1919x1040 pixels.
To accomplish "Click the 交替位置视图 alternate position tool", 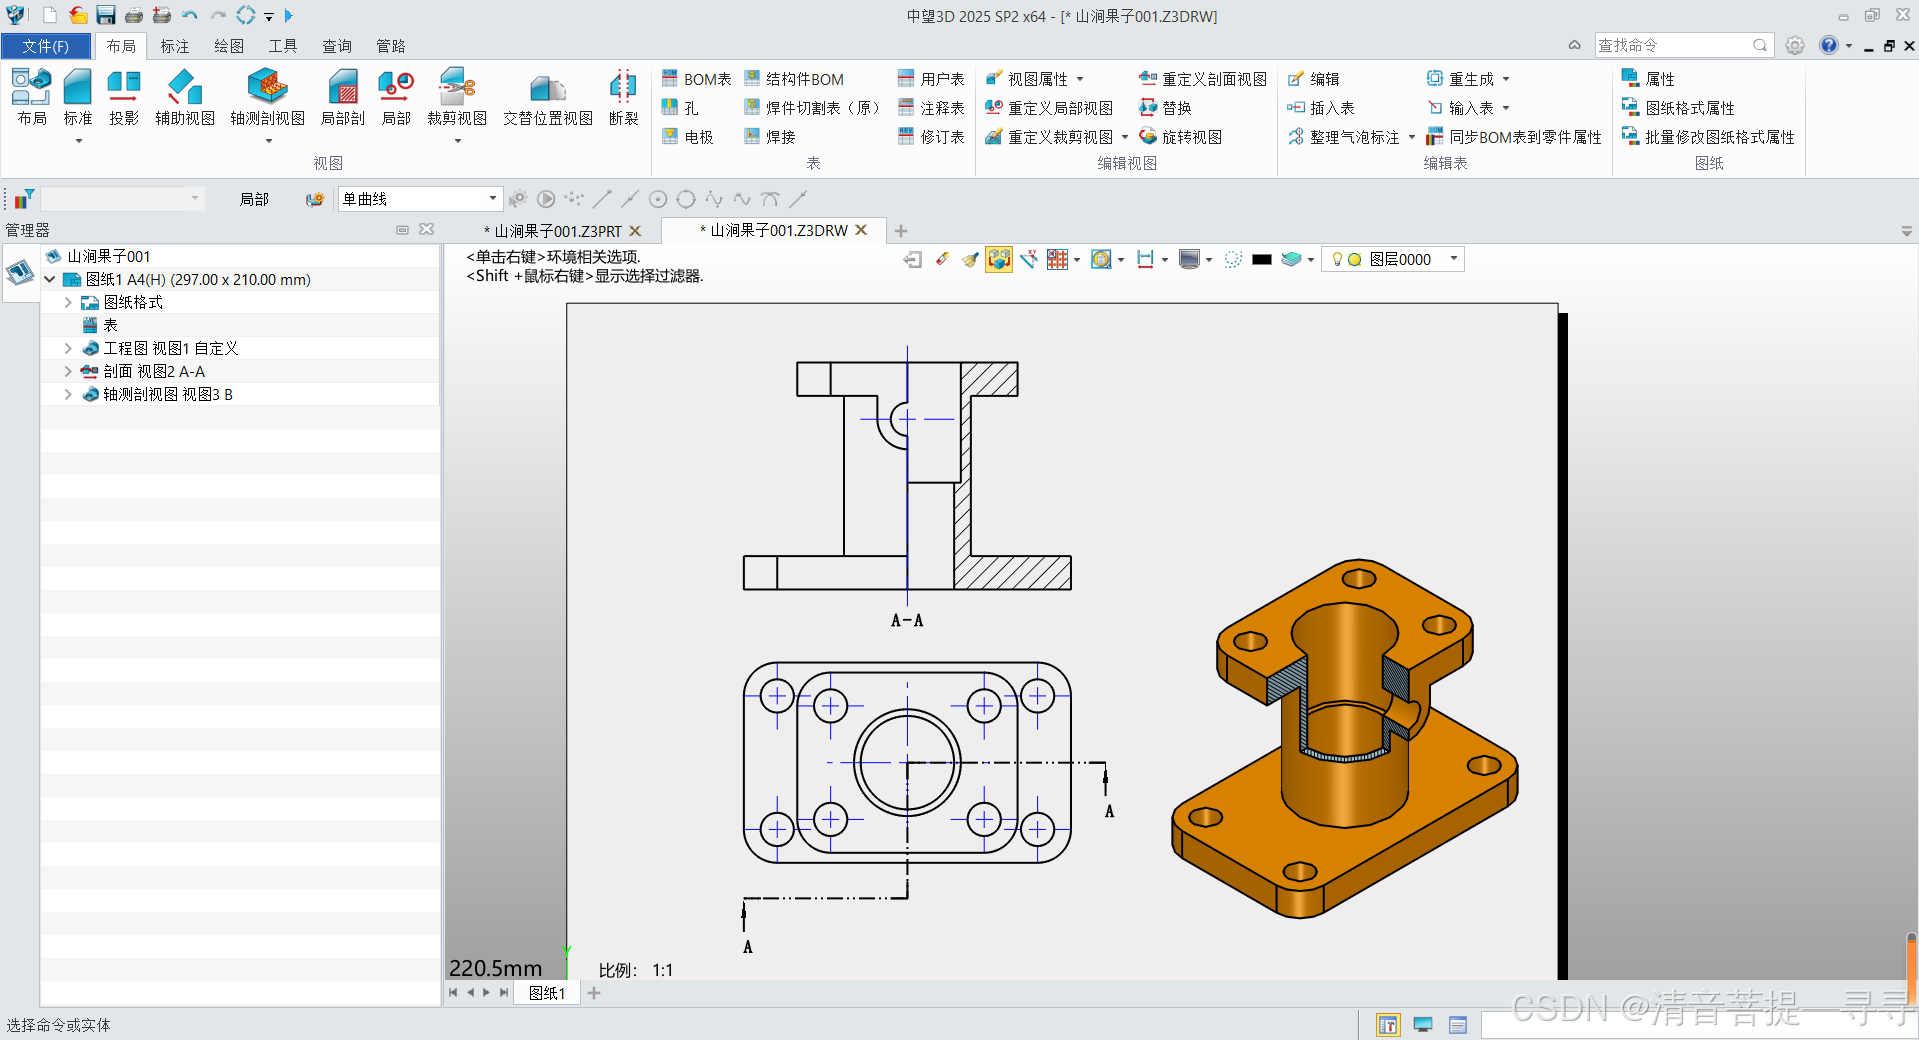I will [548, 97].
